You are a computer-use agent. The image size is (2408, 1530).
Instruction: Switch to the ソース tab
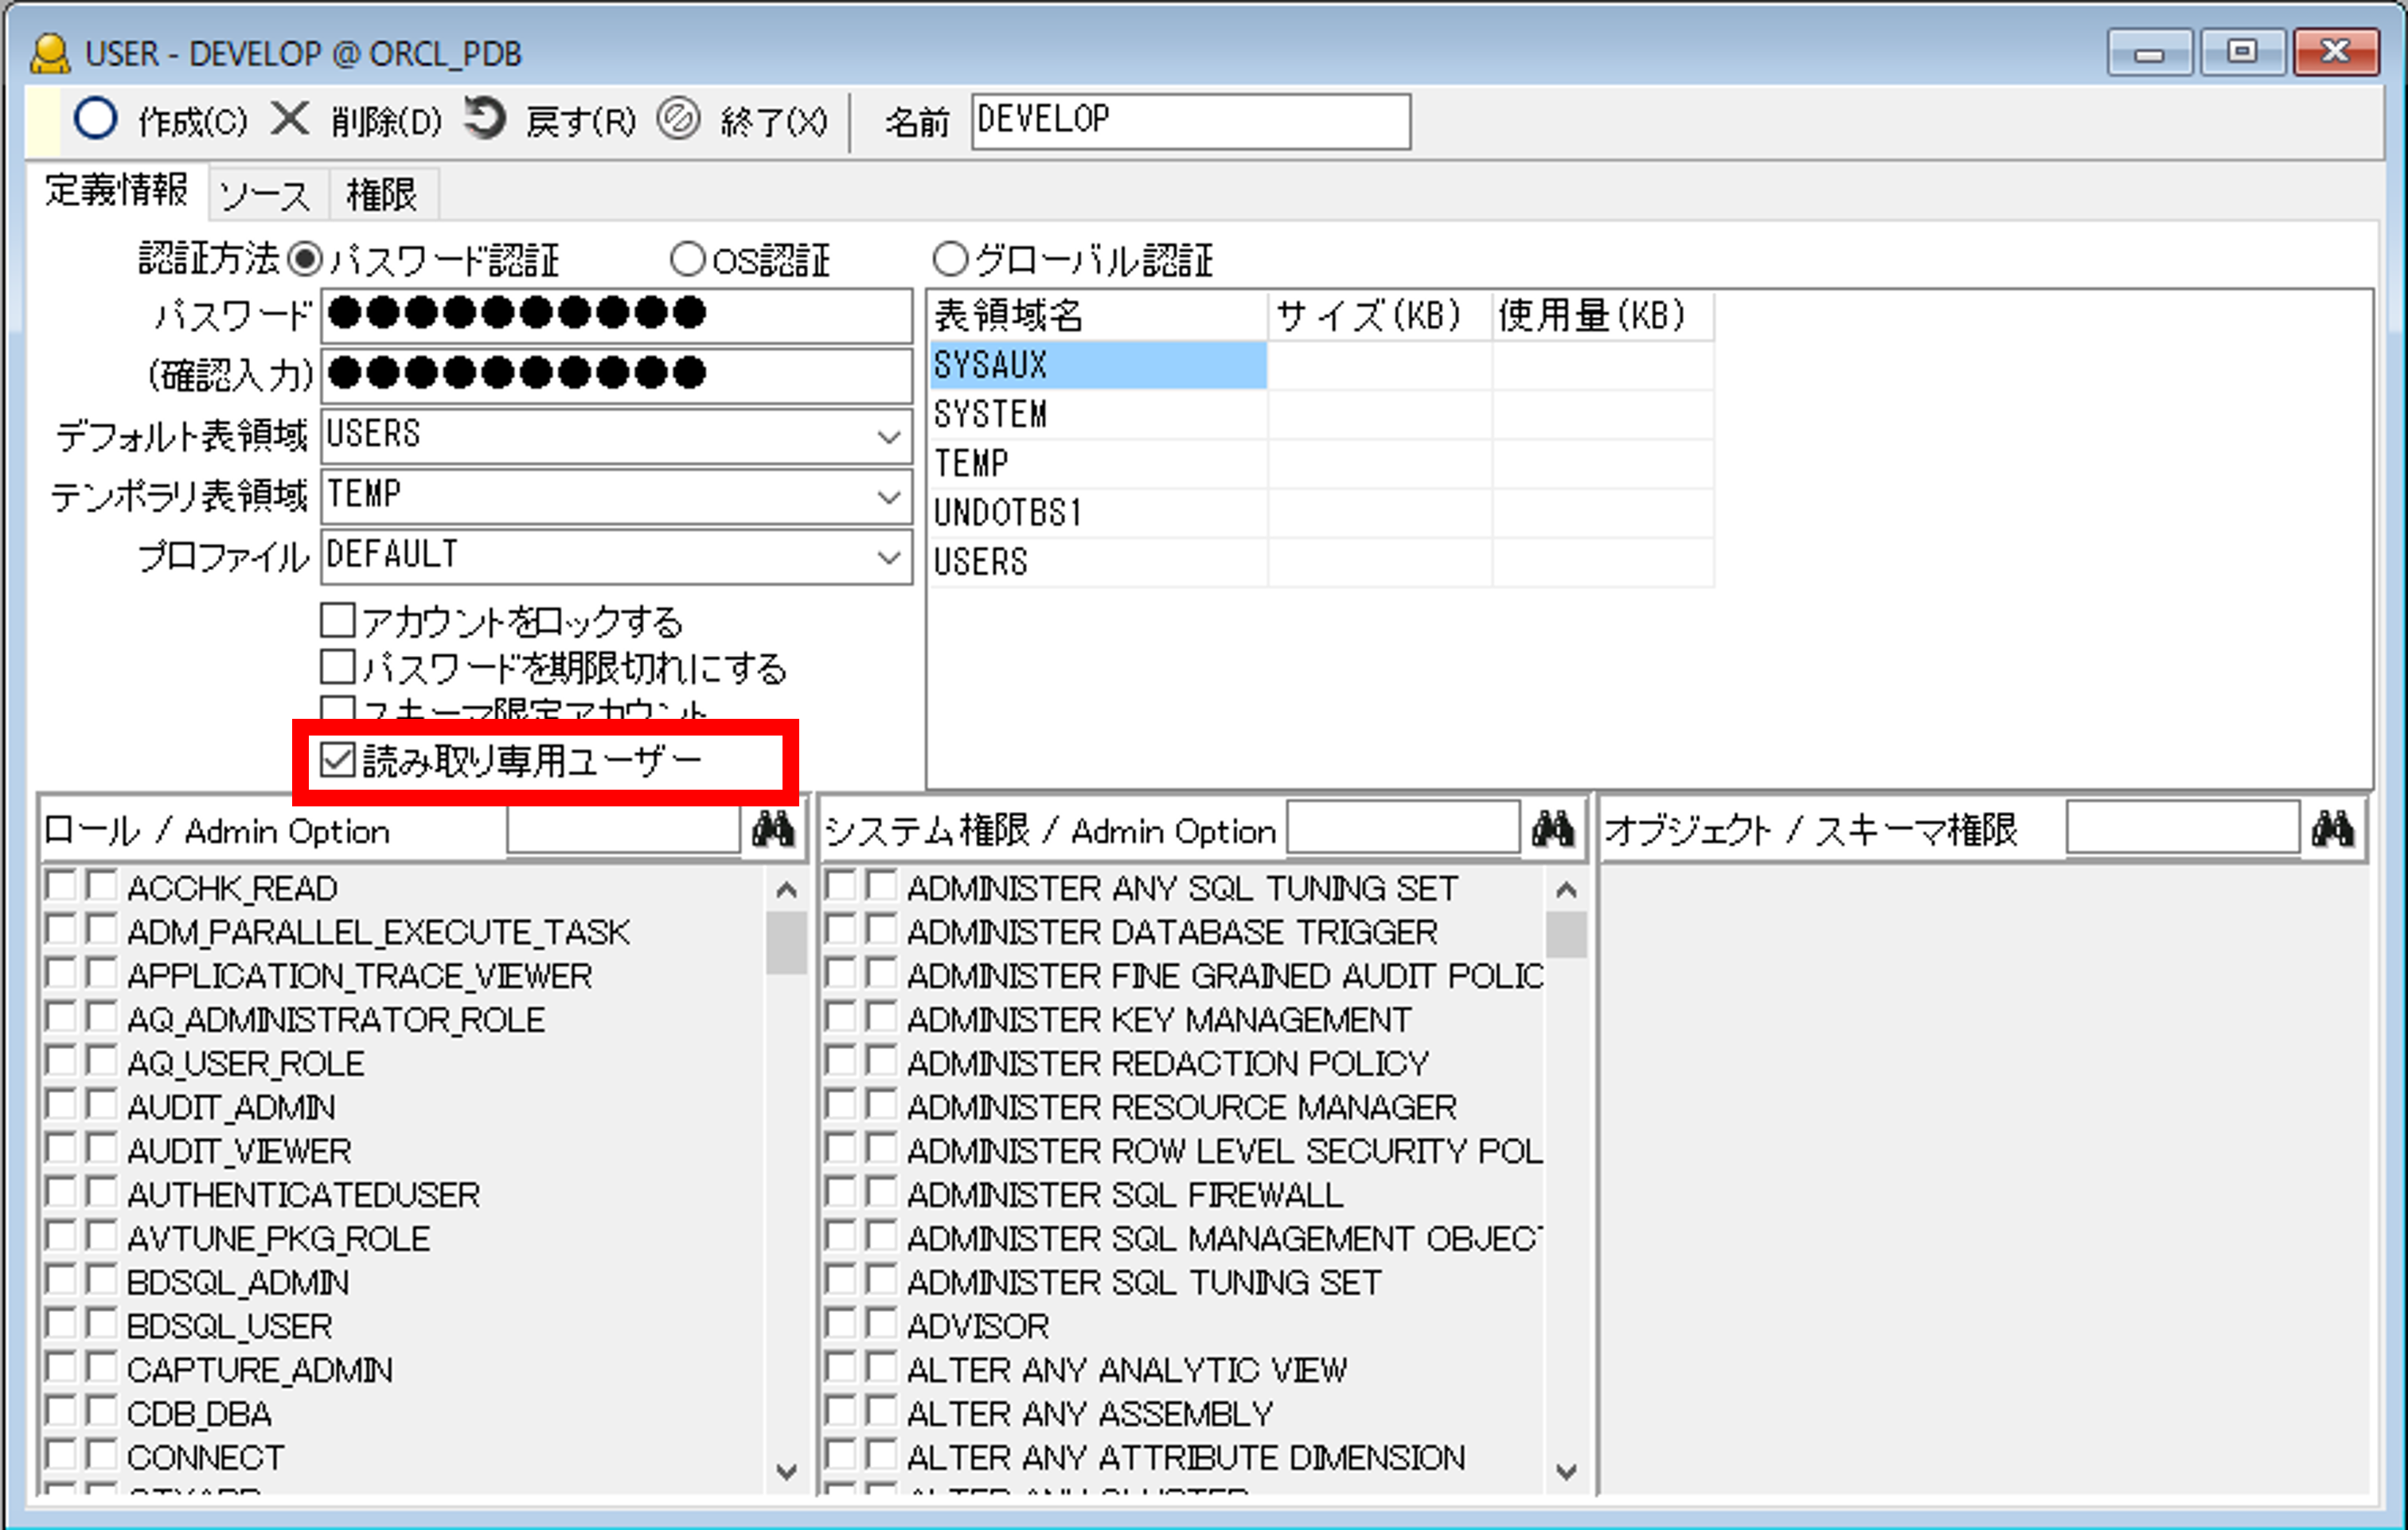tap(266, 194)
